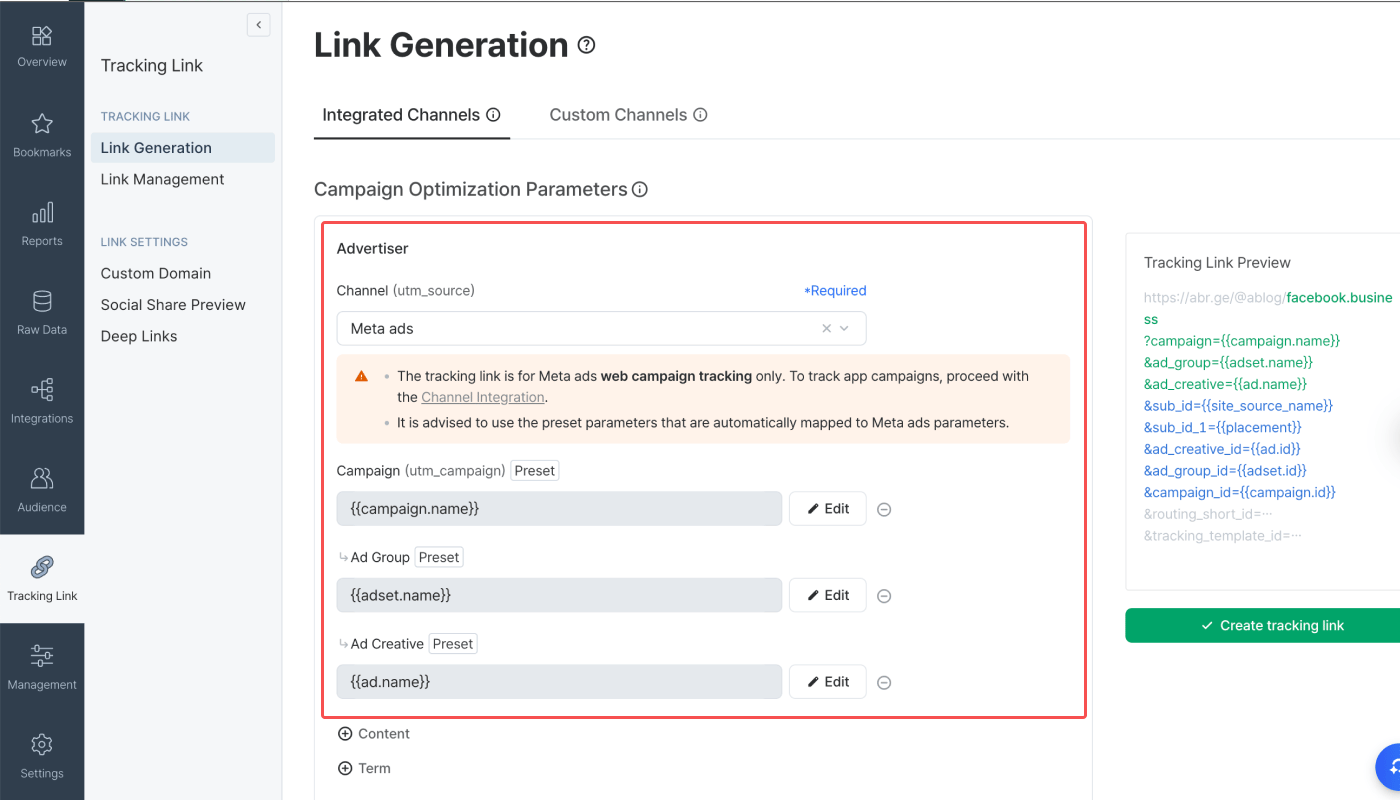
Task: Open Integrations icon in sidebar
Action: click(42, 390)
